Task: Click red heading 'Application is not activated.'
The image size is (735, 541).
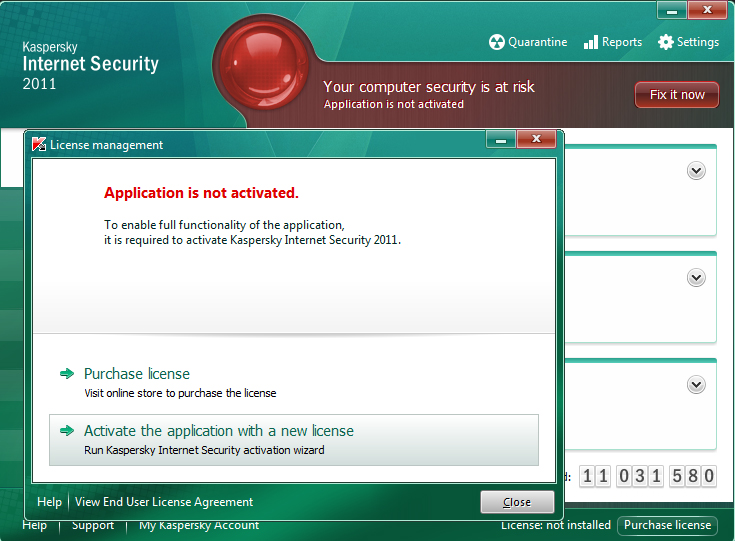Action: point(201,193)
